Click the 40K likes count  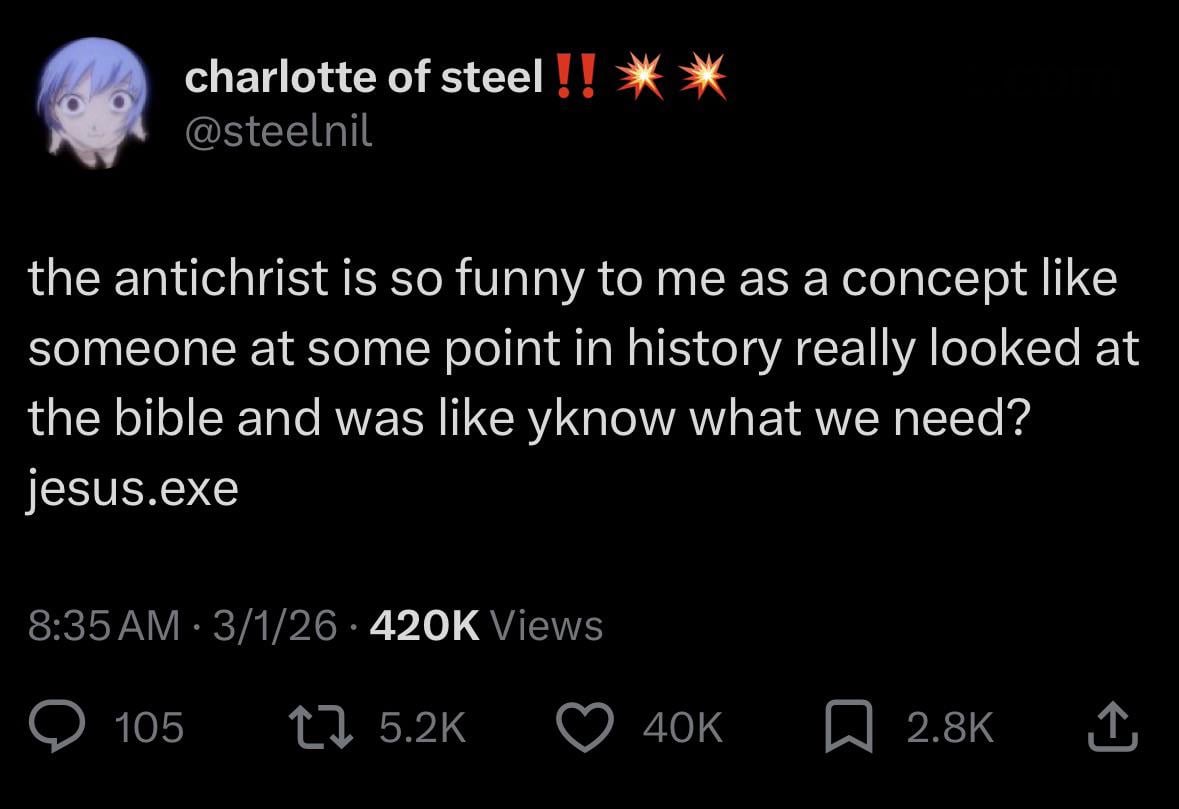point(682,728)
